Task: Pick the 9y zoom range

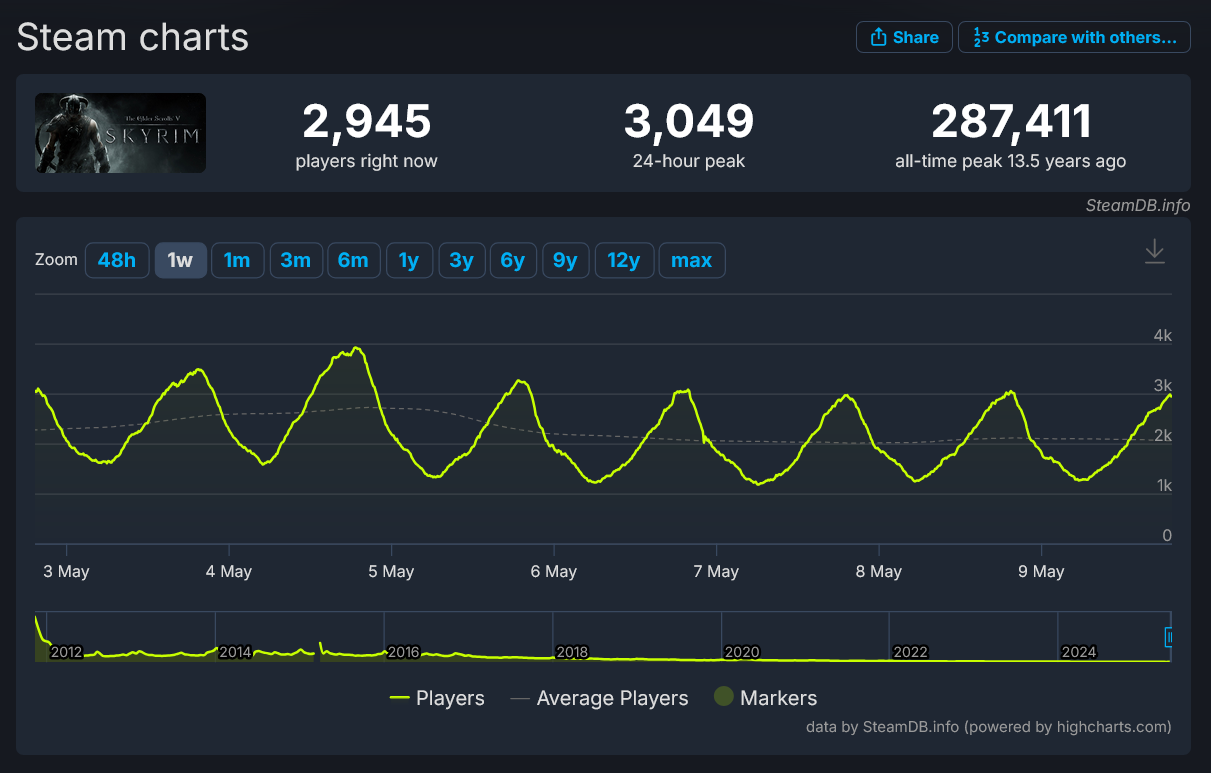Action: pyautogui.click(x=565, y=260)
